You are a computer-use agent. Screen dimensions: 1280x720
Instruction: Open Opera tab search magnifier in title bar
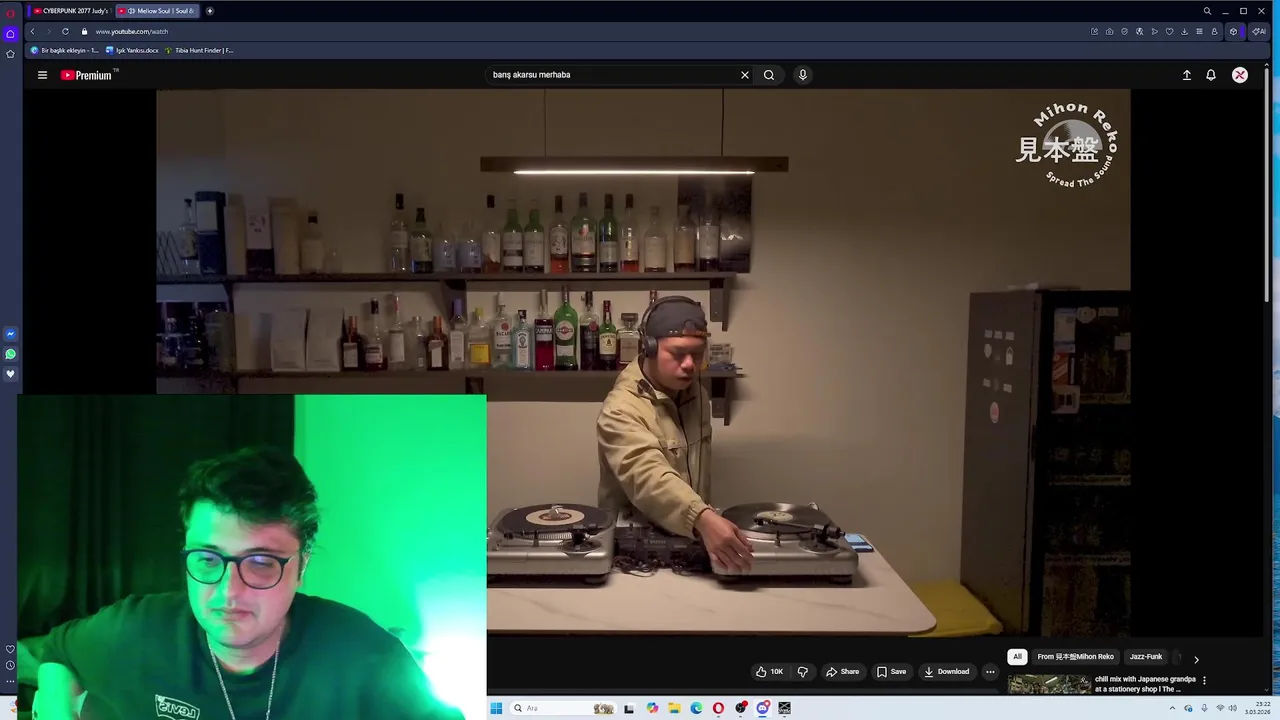(1207, 11)
